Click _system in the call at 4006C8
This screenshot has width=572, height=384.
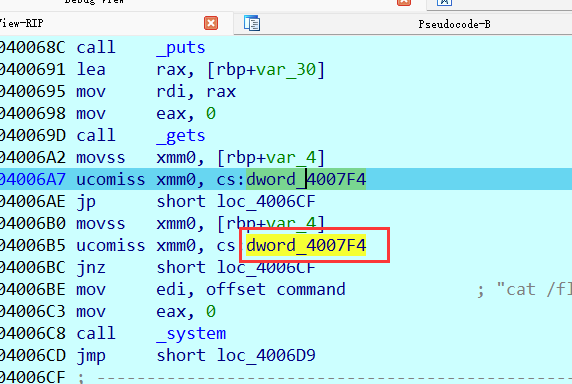pyautogui.click(x=191, y=333)
